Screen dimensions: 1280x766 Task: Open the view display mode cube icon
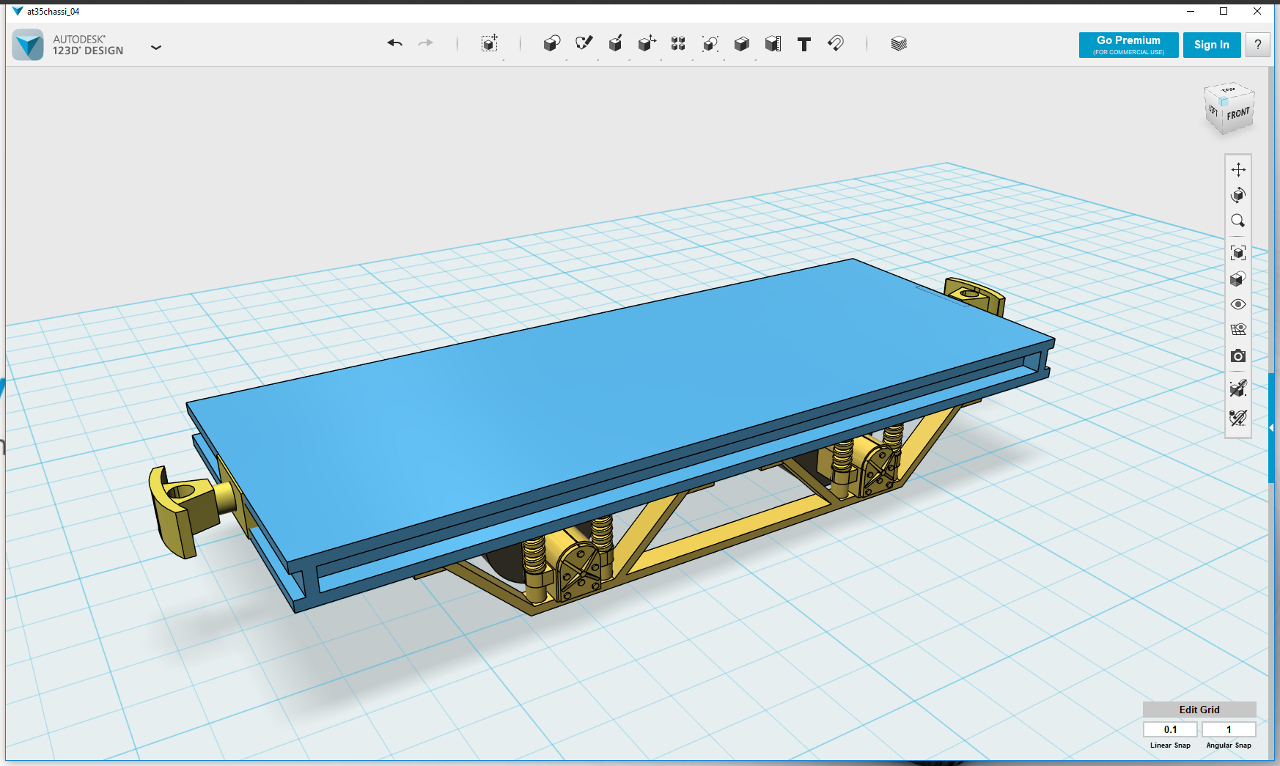click(x=1238, y=279)
